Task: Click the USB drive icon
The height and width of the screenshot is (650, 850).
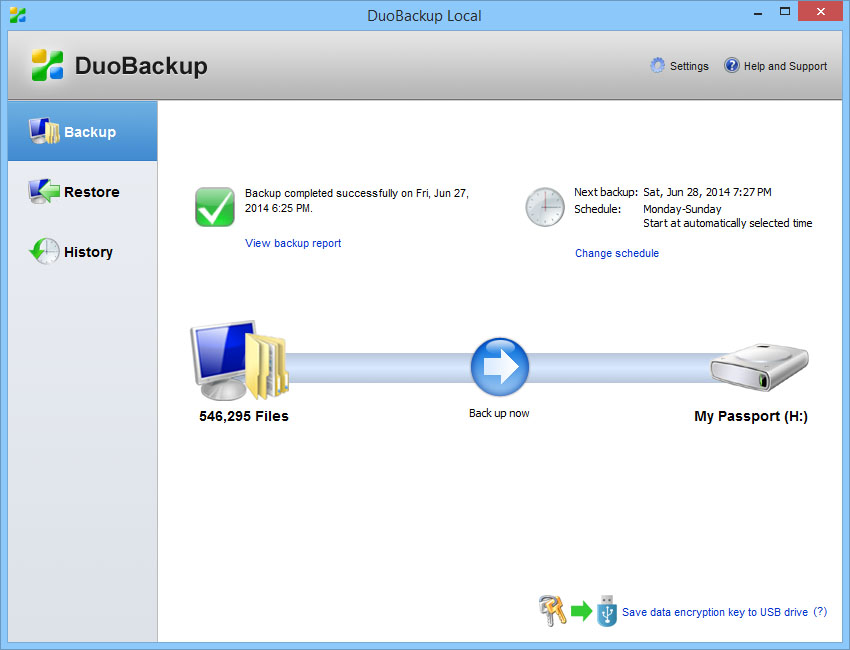Action: coord(607,611)
